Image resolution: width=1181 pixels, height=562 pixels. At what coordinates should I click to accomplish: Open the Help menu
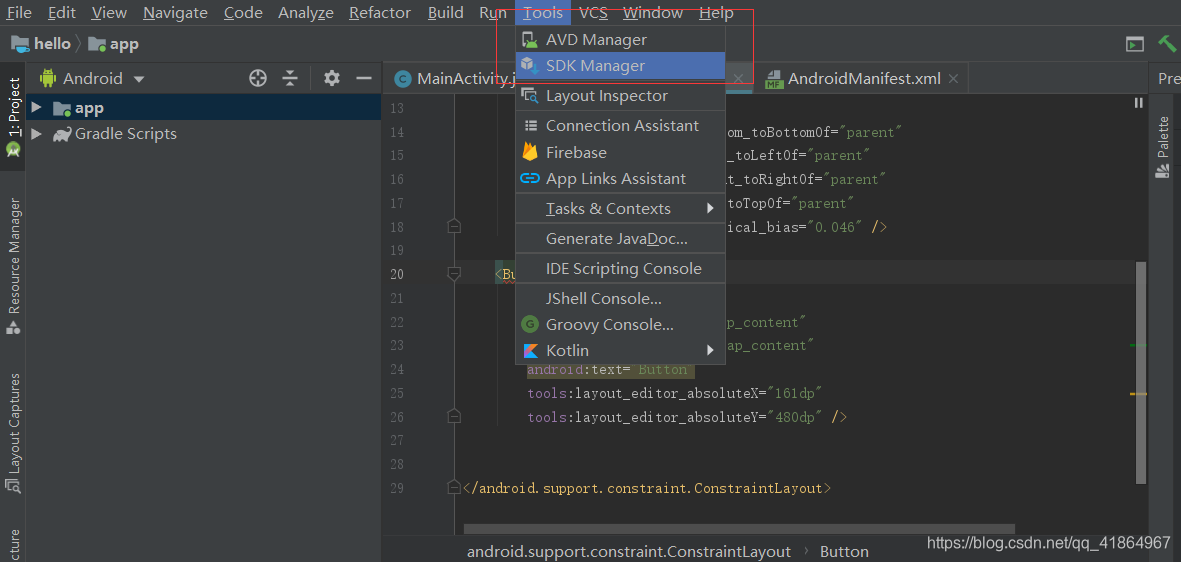[x=716, y=13]
